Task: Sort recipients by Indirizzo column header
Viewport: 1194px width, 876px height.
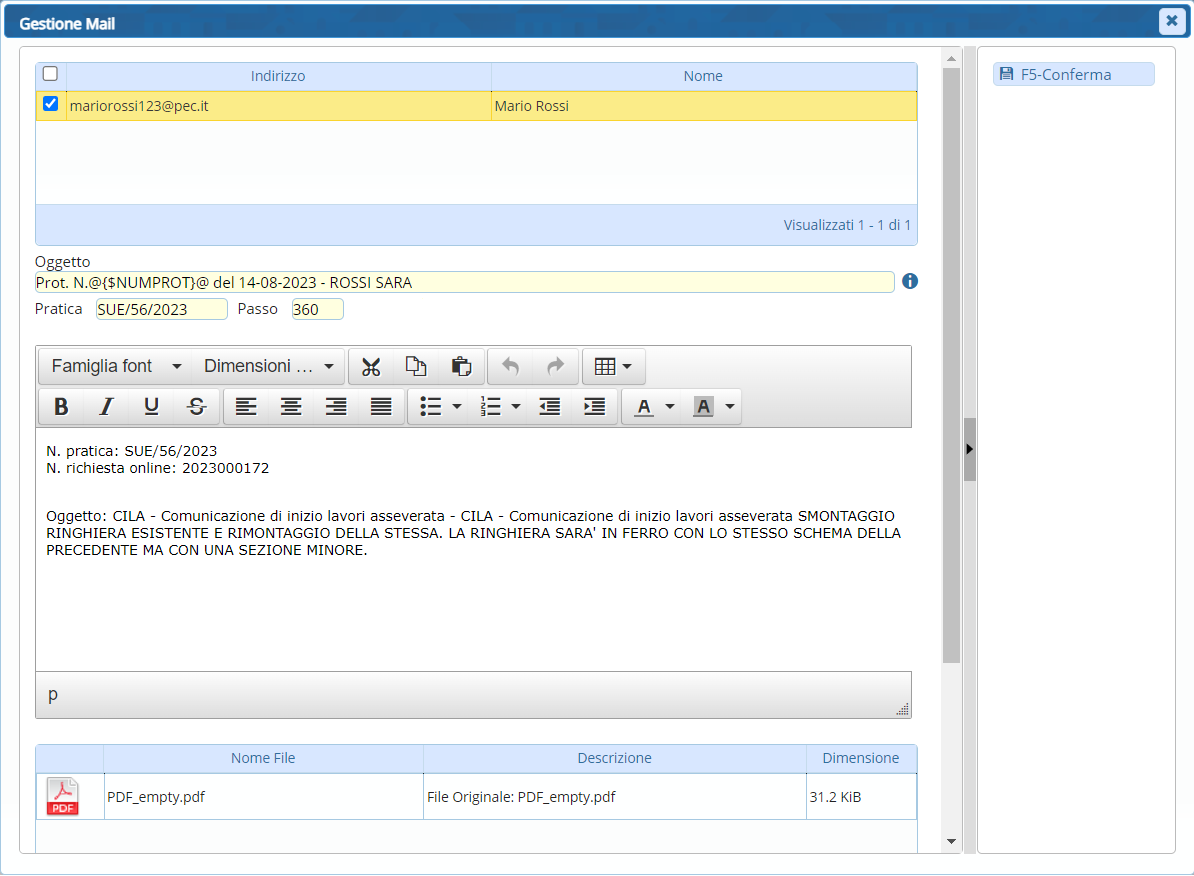Action: [x=278, y=76]
